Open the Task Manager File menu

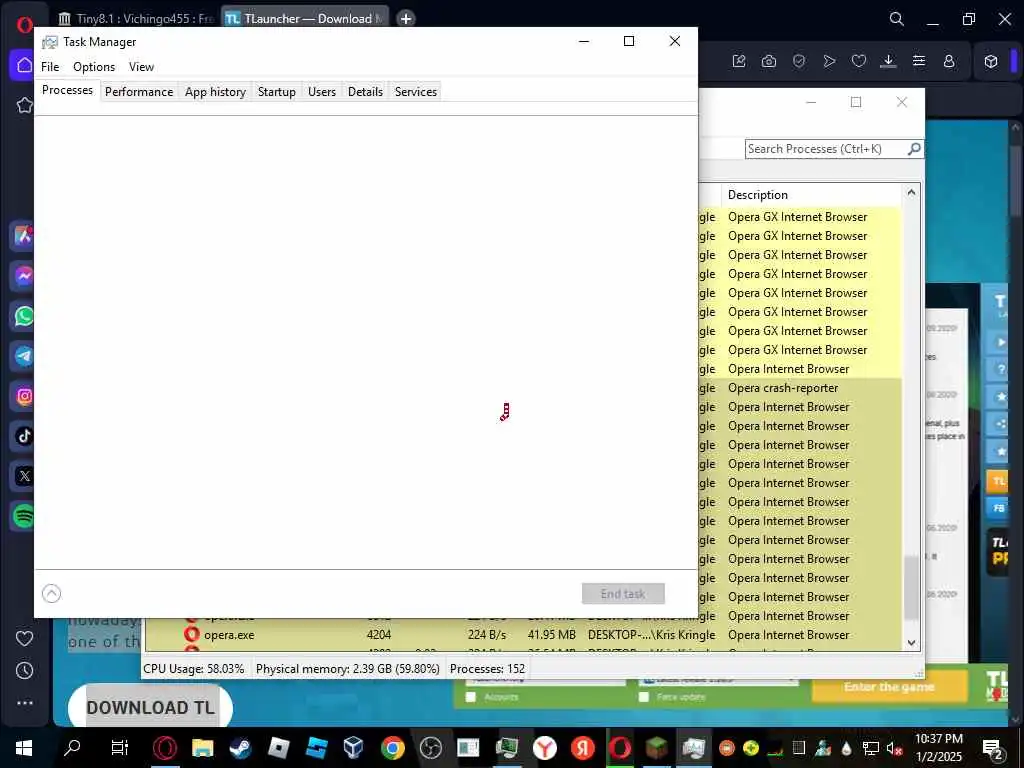coord(50,67)
